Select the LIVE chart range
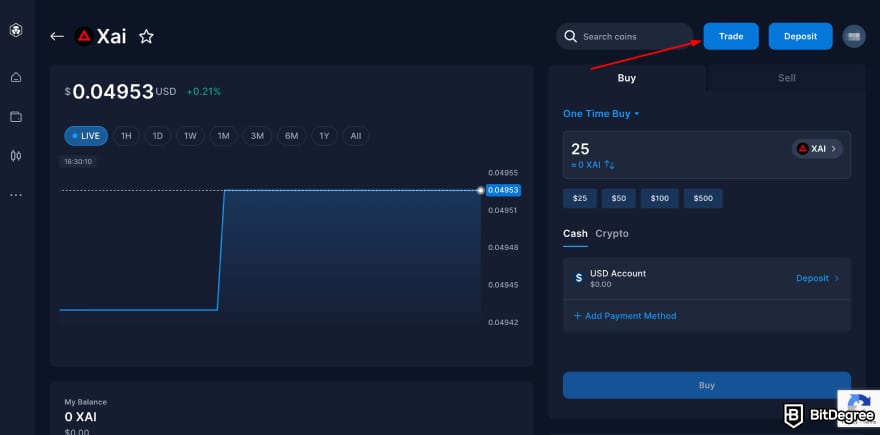880x435 pixels. click(x=86, y=136)
